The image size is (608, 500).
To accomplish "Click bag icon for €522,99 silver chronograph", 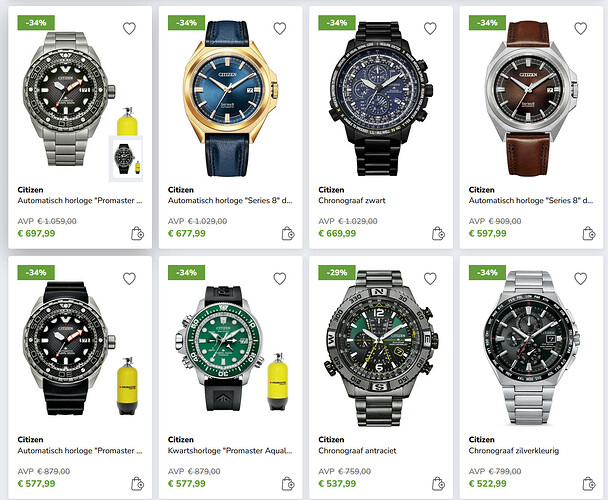I will [589, 484].
